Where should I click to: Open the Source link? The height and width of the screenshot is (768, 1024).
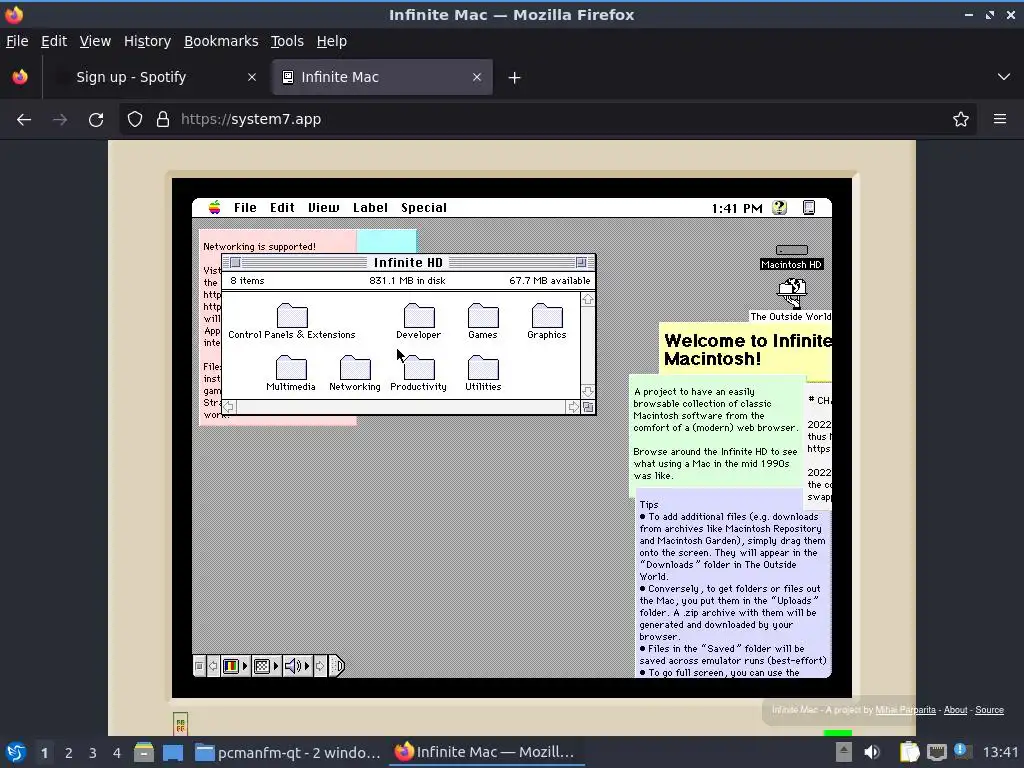pos(989,710)
